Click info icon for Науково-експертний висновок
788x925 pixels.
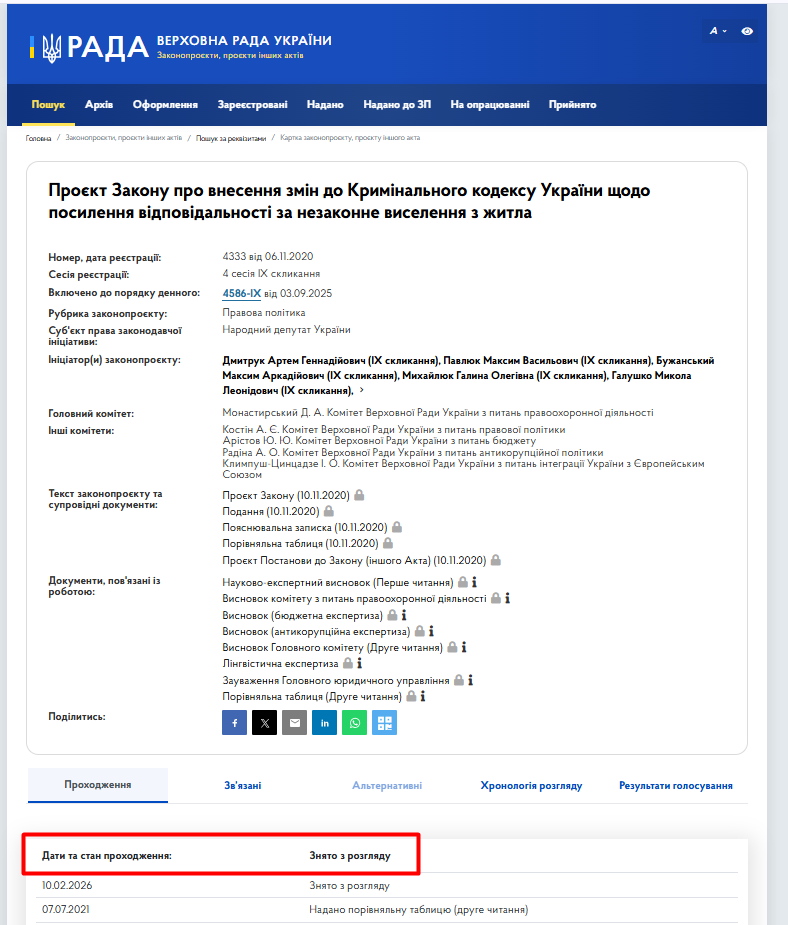474,582
